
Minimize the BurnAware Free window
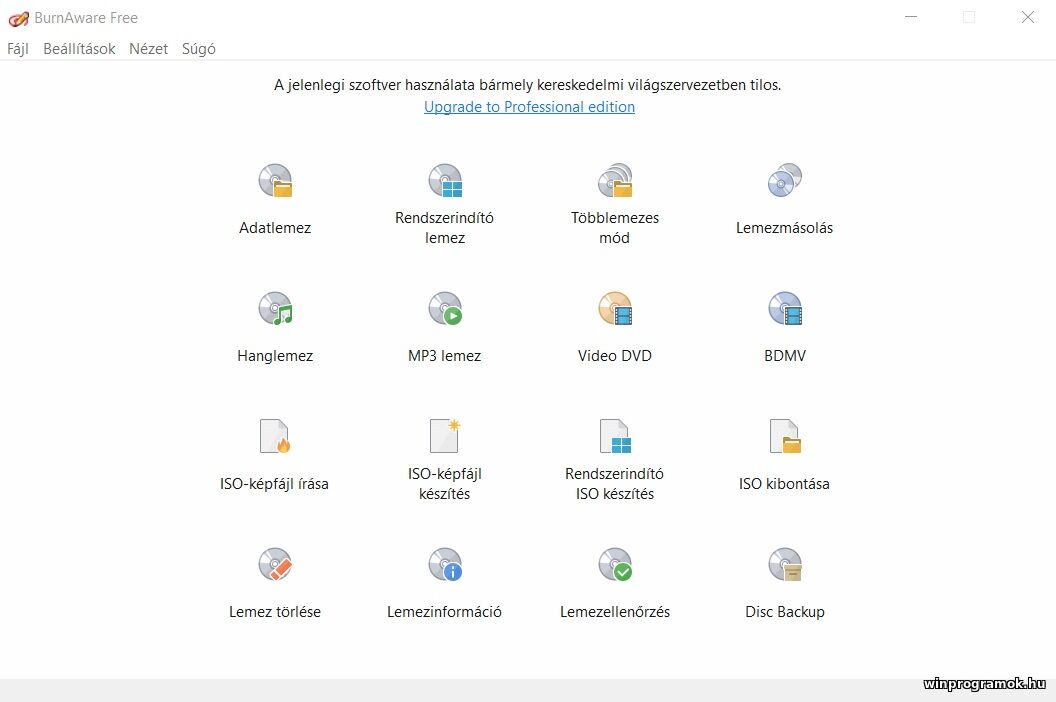911,18
